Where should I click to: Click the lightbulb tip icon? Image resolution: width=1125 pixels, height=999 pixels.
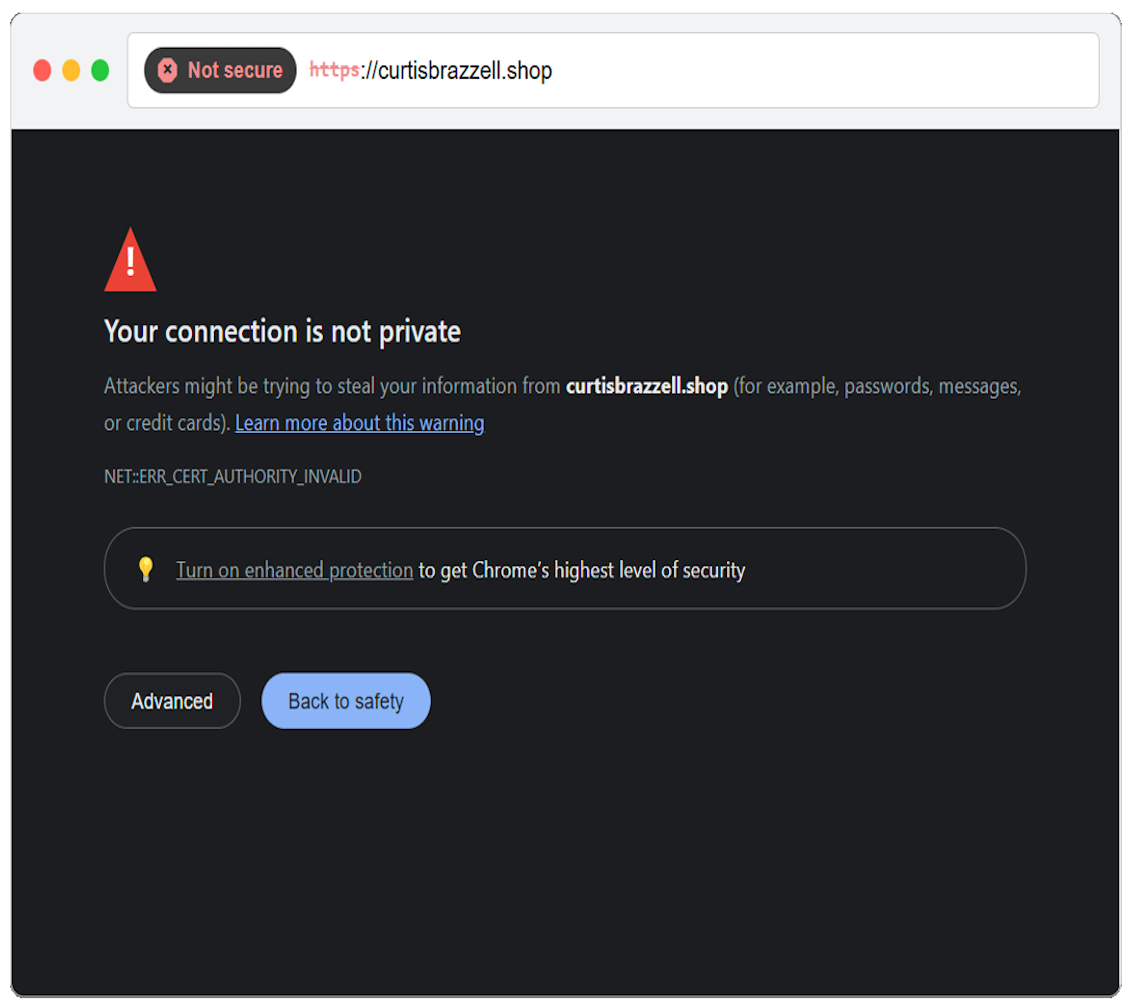pyautogui.click(x=146, y=569)
